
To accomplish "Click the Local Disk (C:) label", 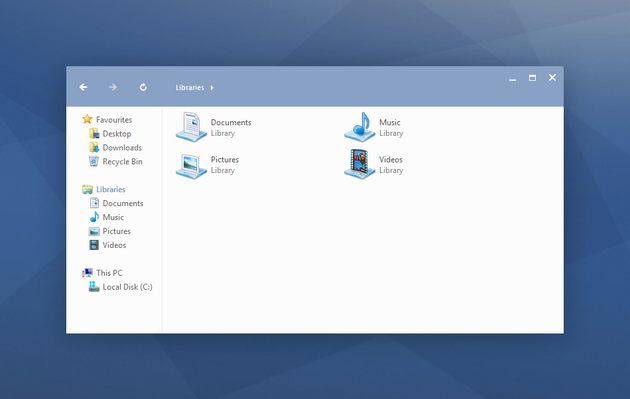I will coord(127,287).
